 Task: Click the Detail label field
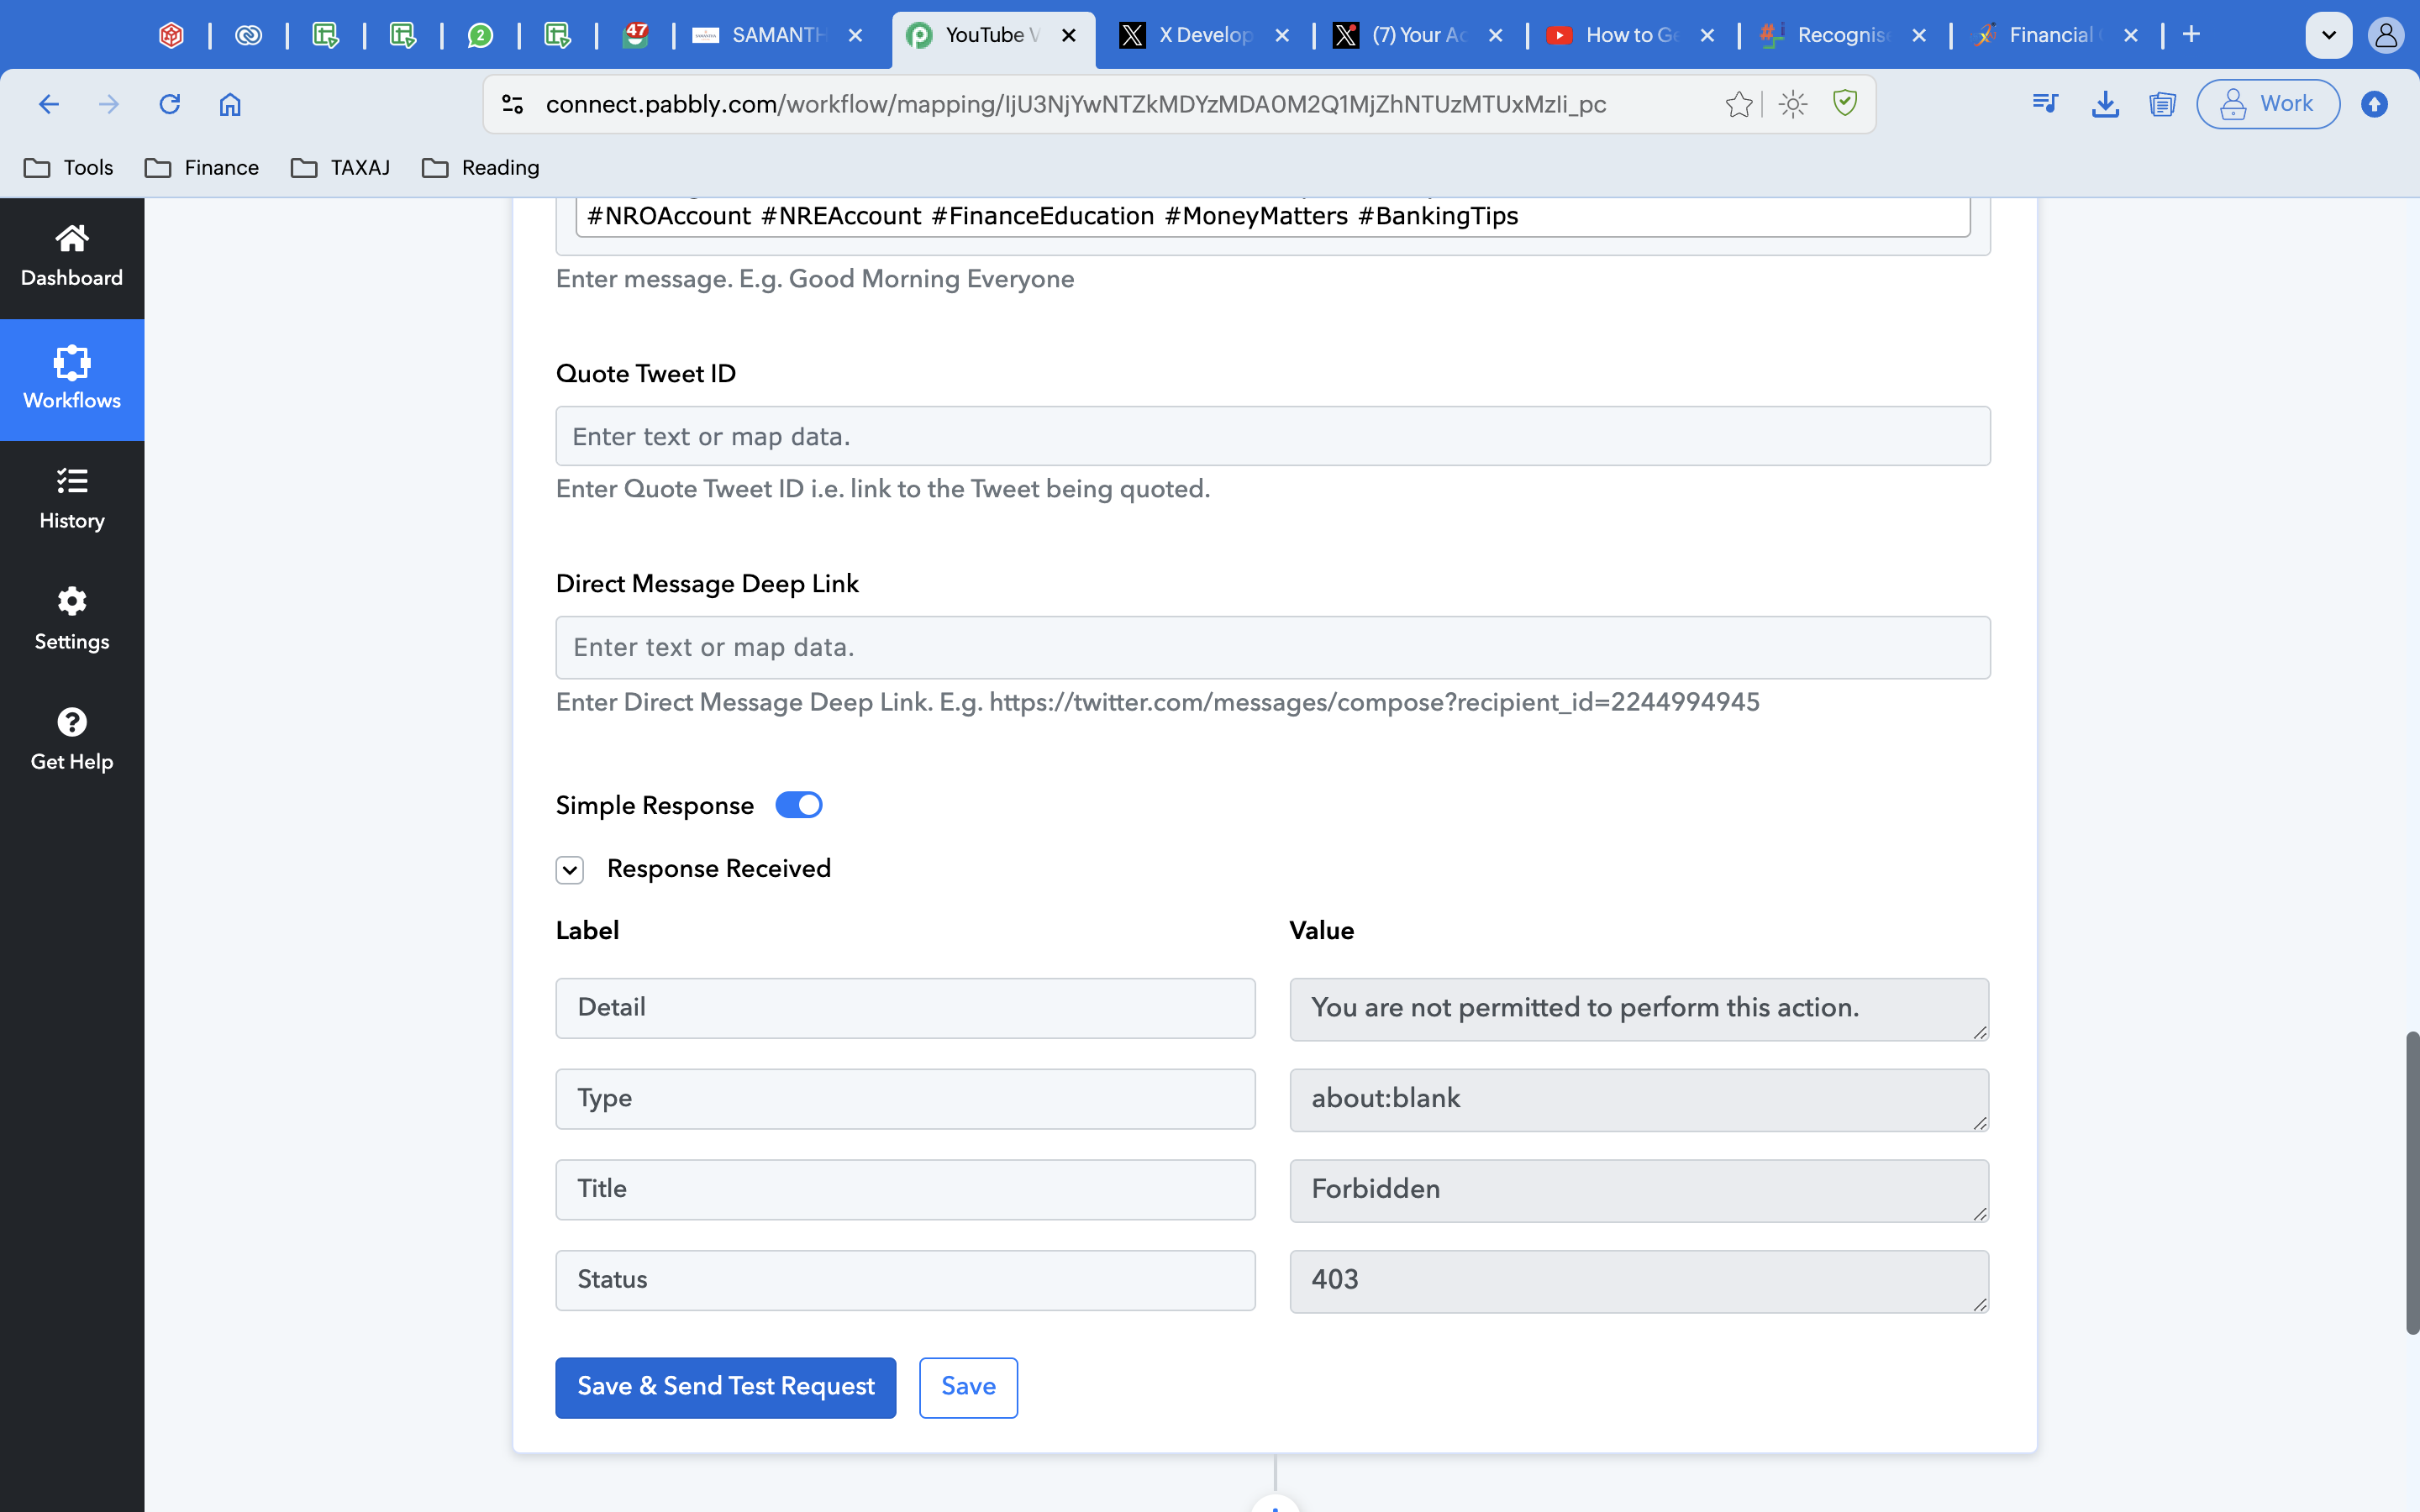(x=906, y=1008)
